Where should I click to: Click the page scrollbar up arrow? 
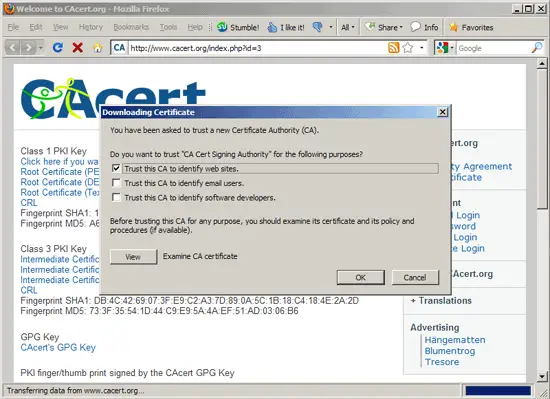(x=542, y=63)
